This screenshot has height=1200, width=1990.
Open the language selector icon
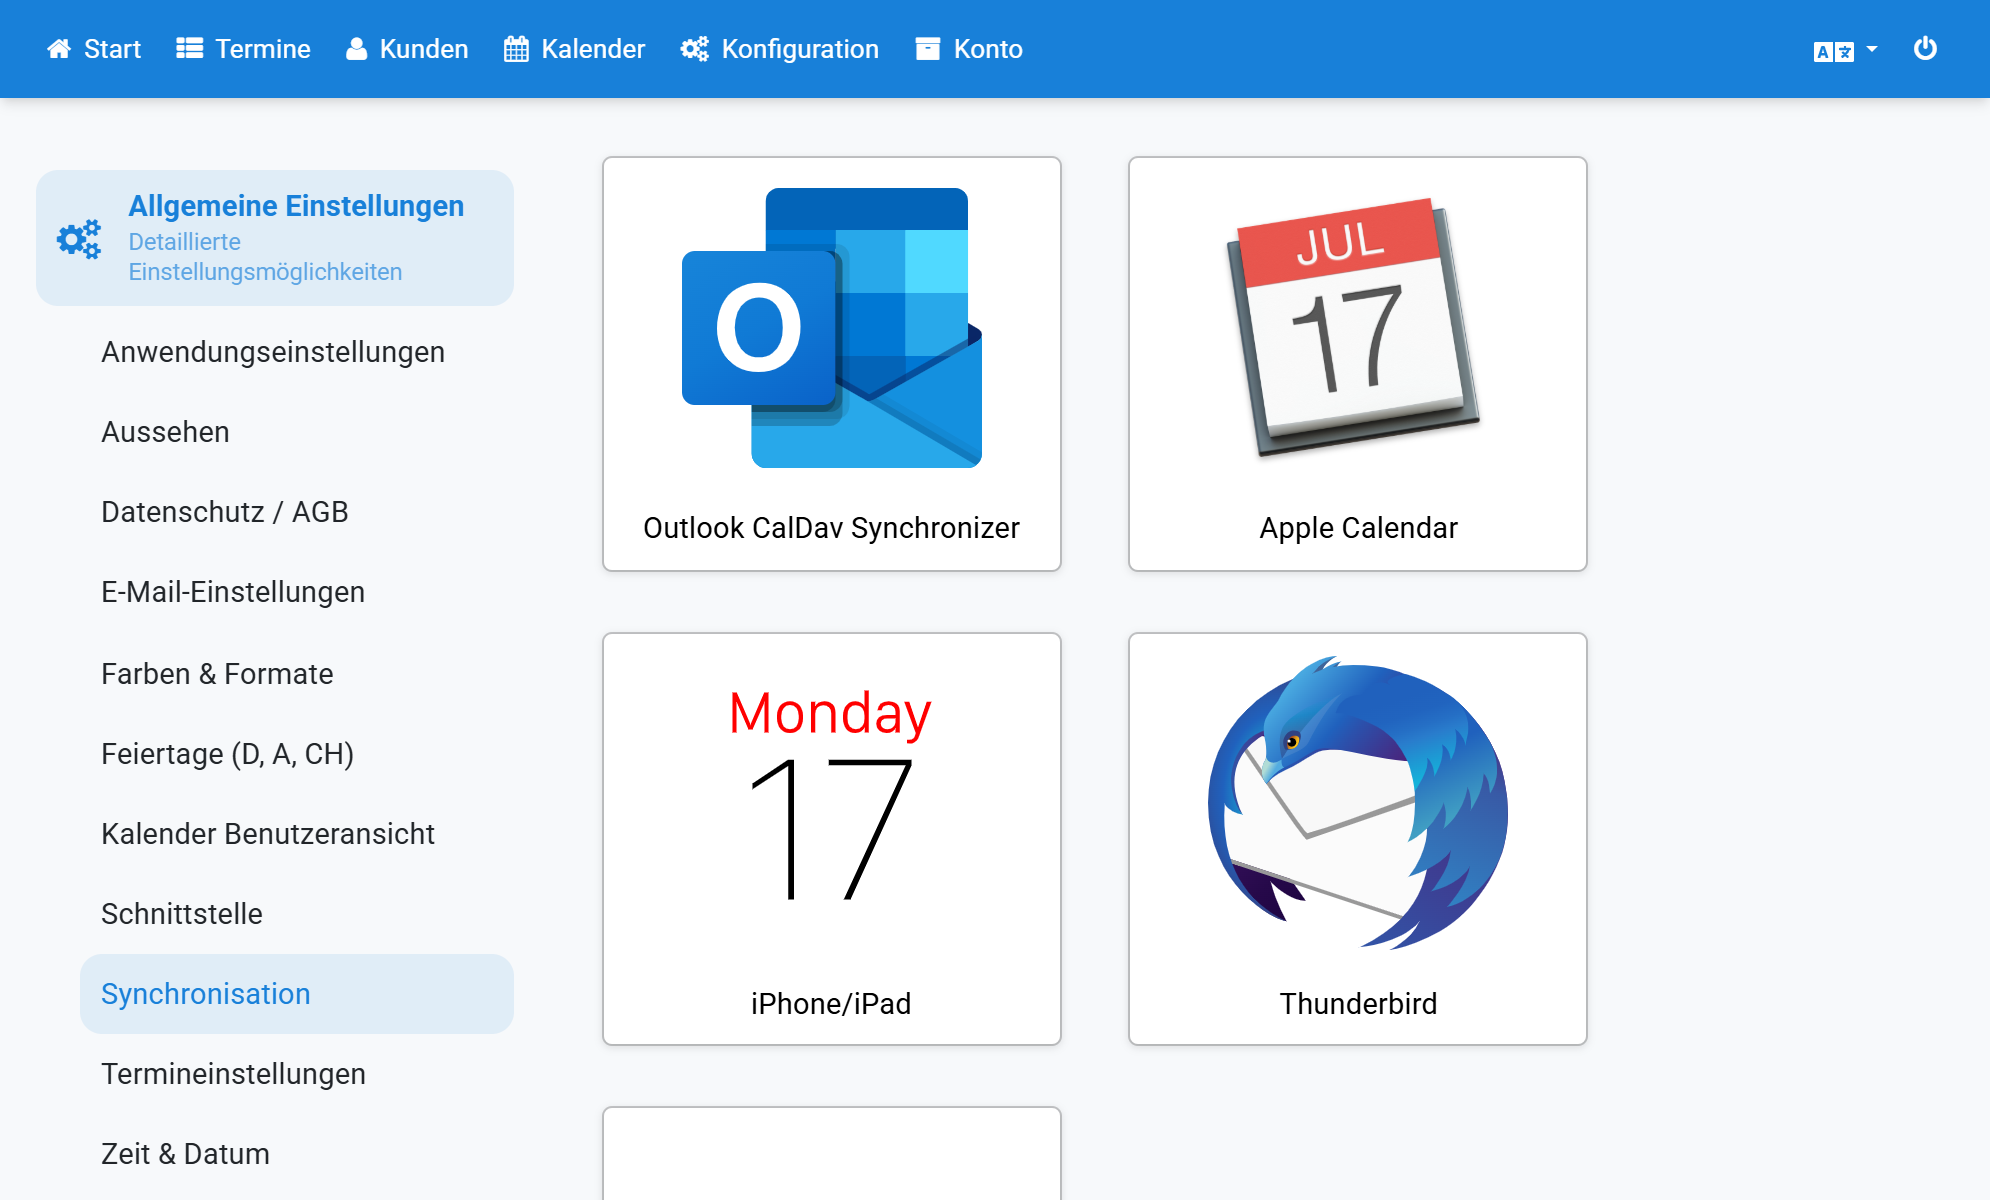pyautogui.click(x=1834, y=51)
